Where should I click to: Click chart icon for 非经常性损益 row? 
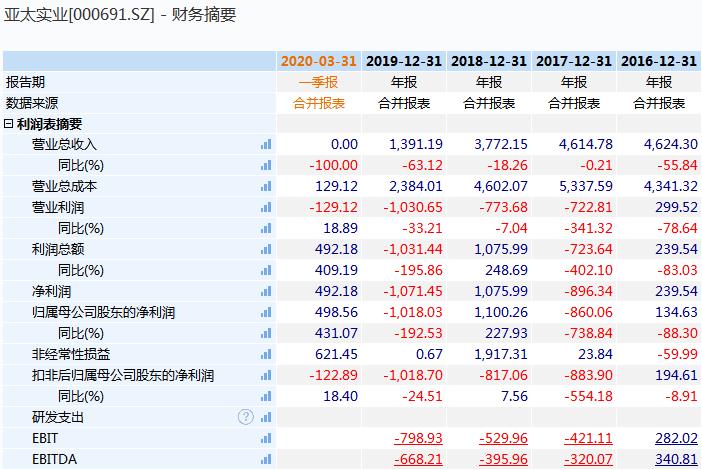pos(266,355)
